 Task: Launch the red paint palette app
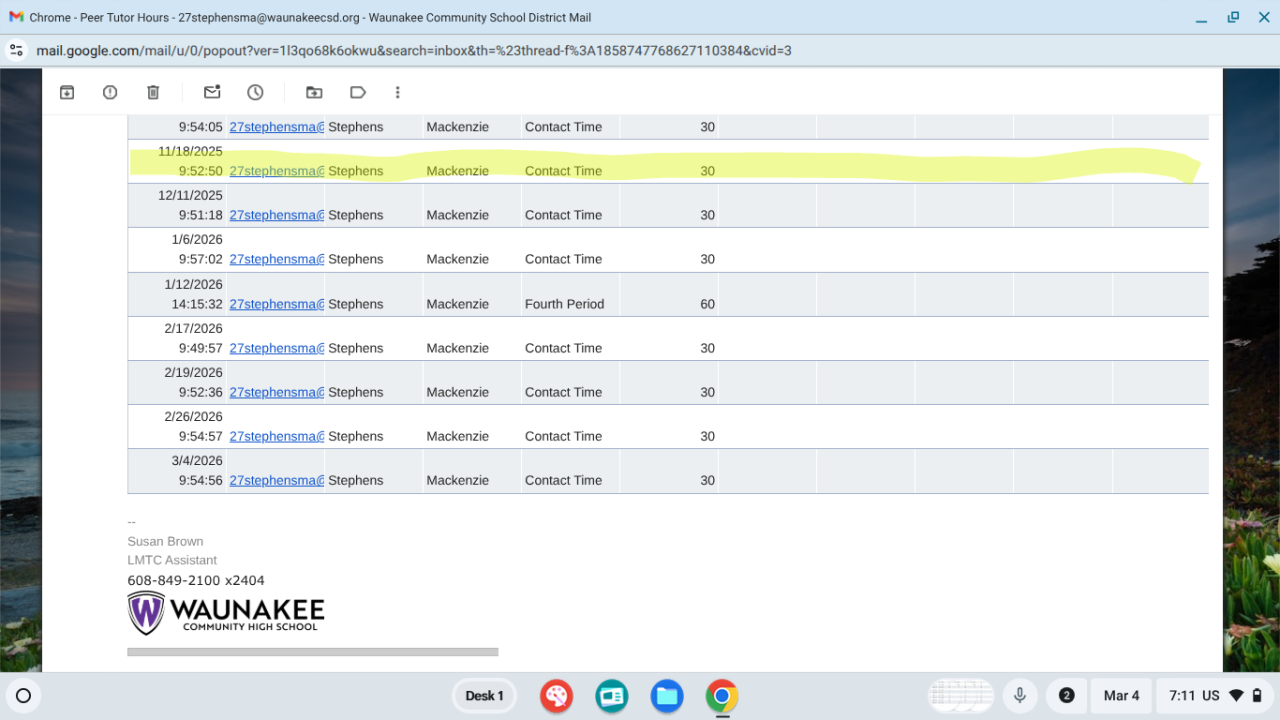[x=556, y=696]
